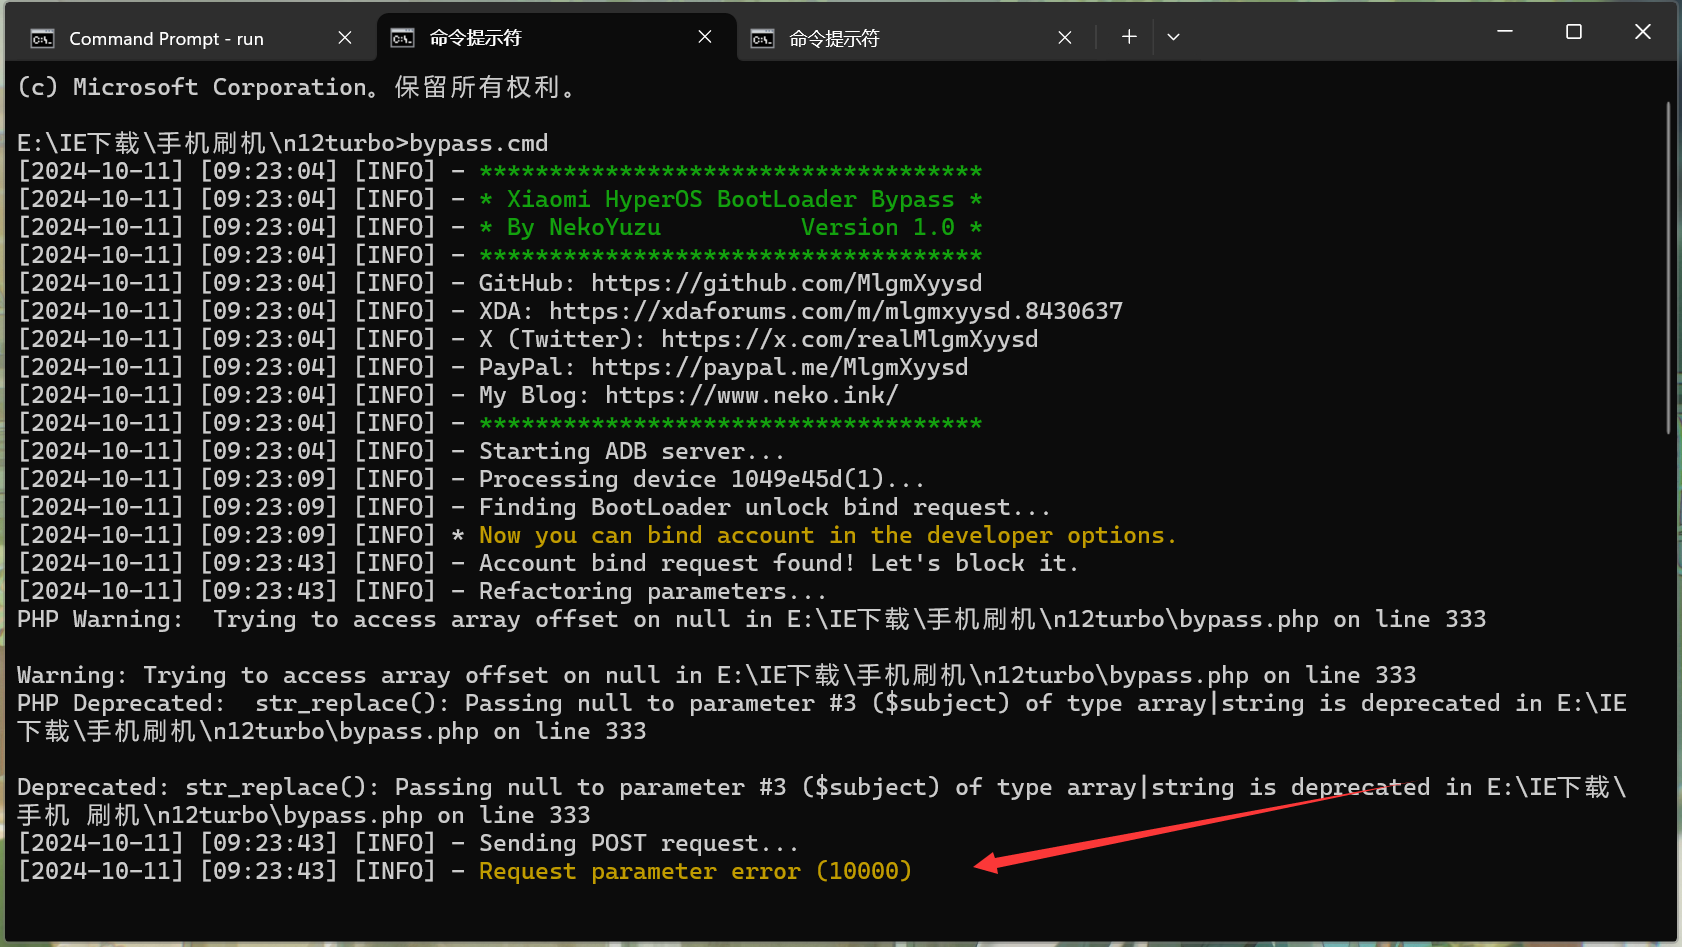Click 'Finding BootLoader unlock bind request...' line
The width and height of the screenshot is (1682, 947).
(x=765, y=507)
